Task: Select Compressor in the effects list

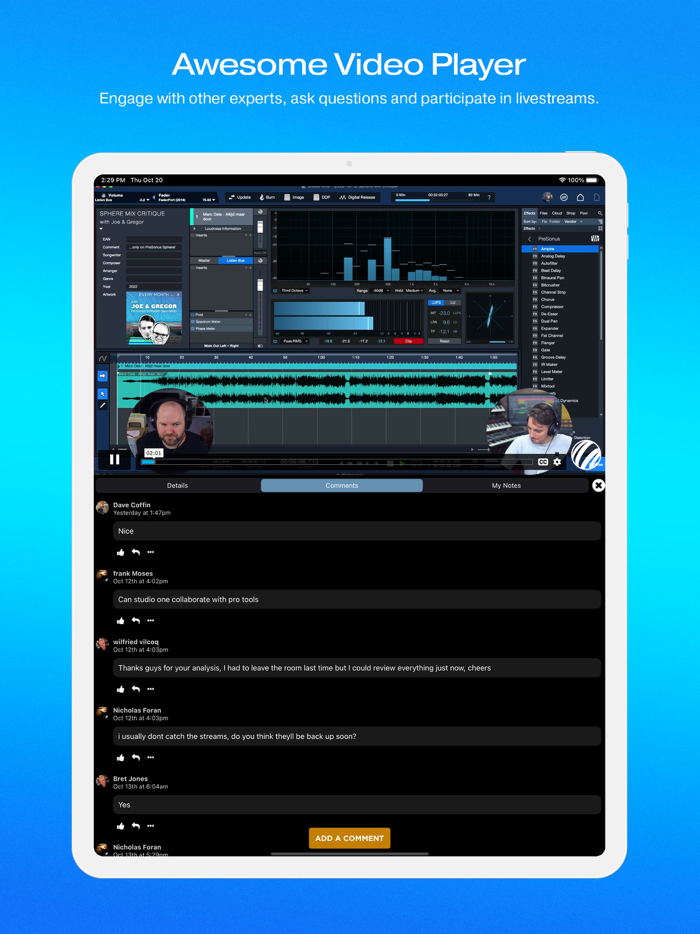Action: click(x=552, y=307)
